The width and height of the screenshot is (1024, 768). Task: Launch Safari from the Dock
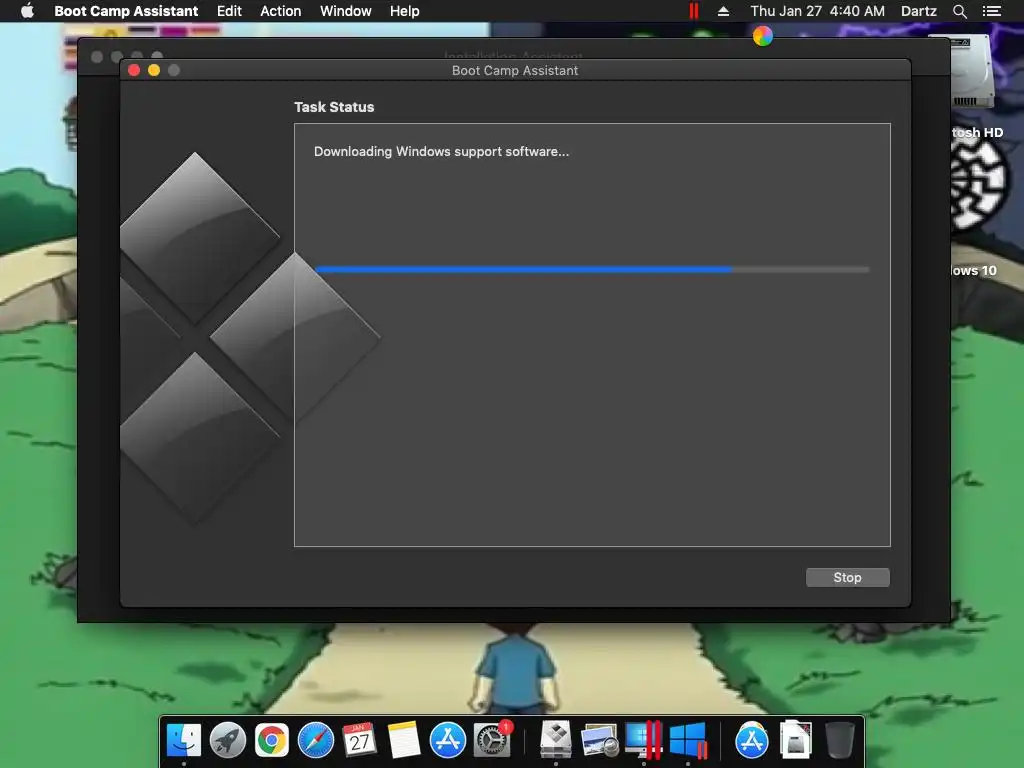click(315, 740)
